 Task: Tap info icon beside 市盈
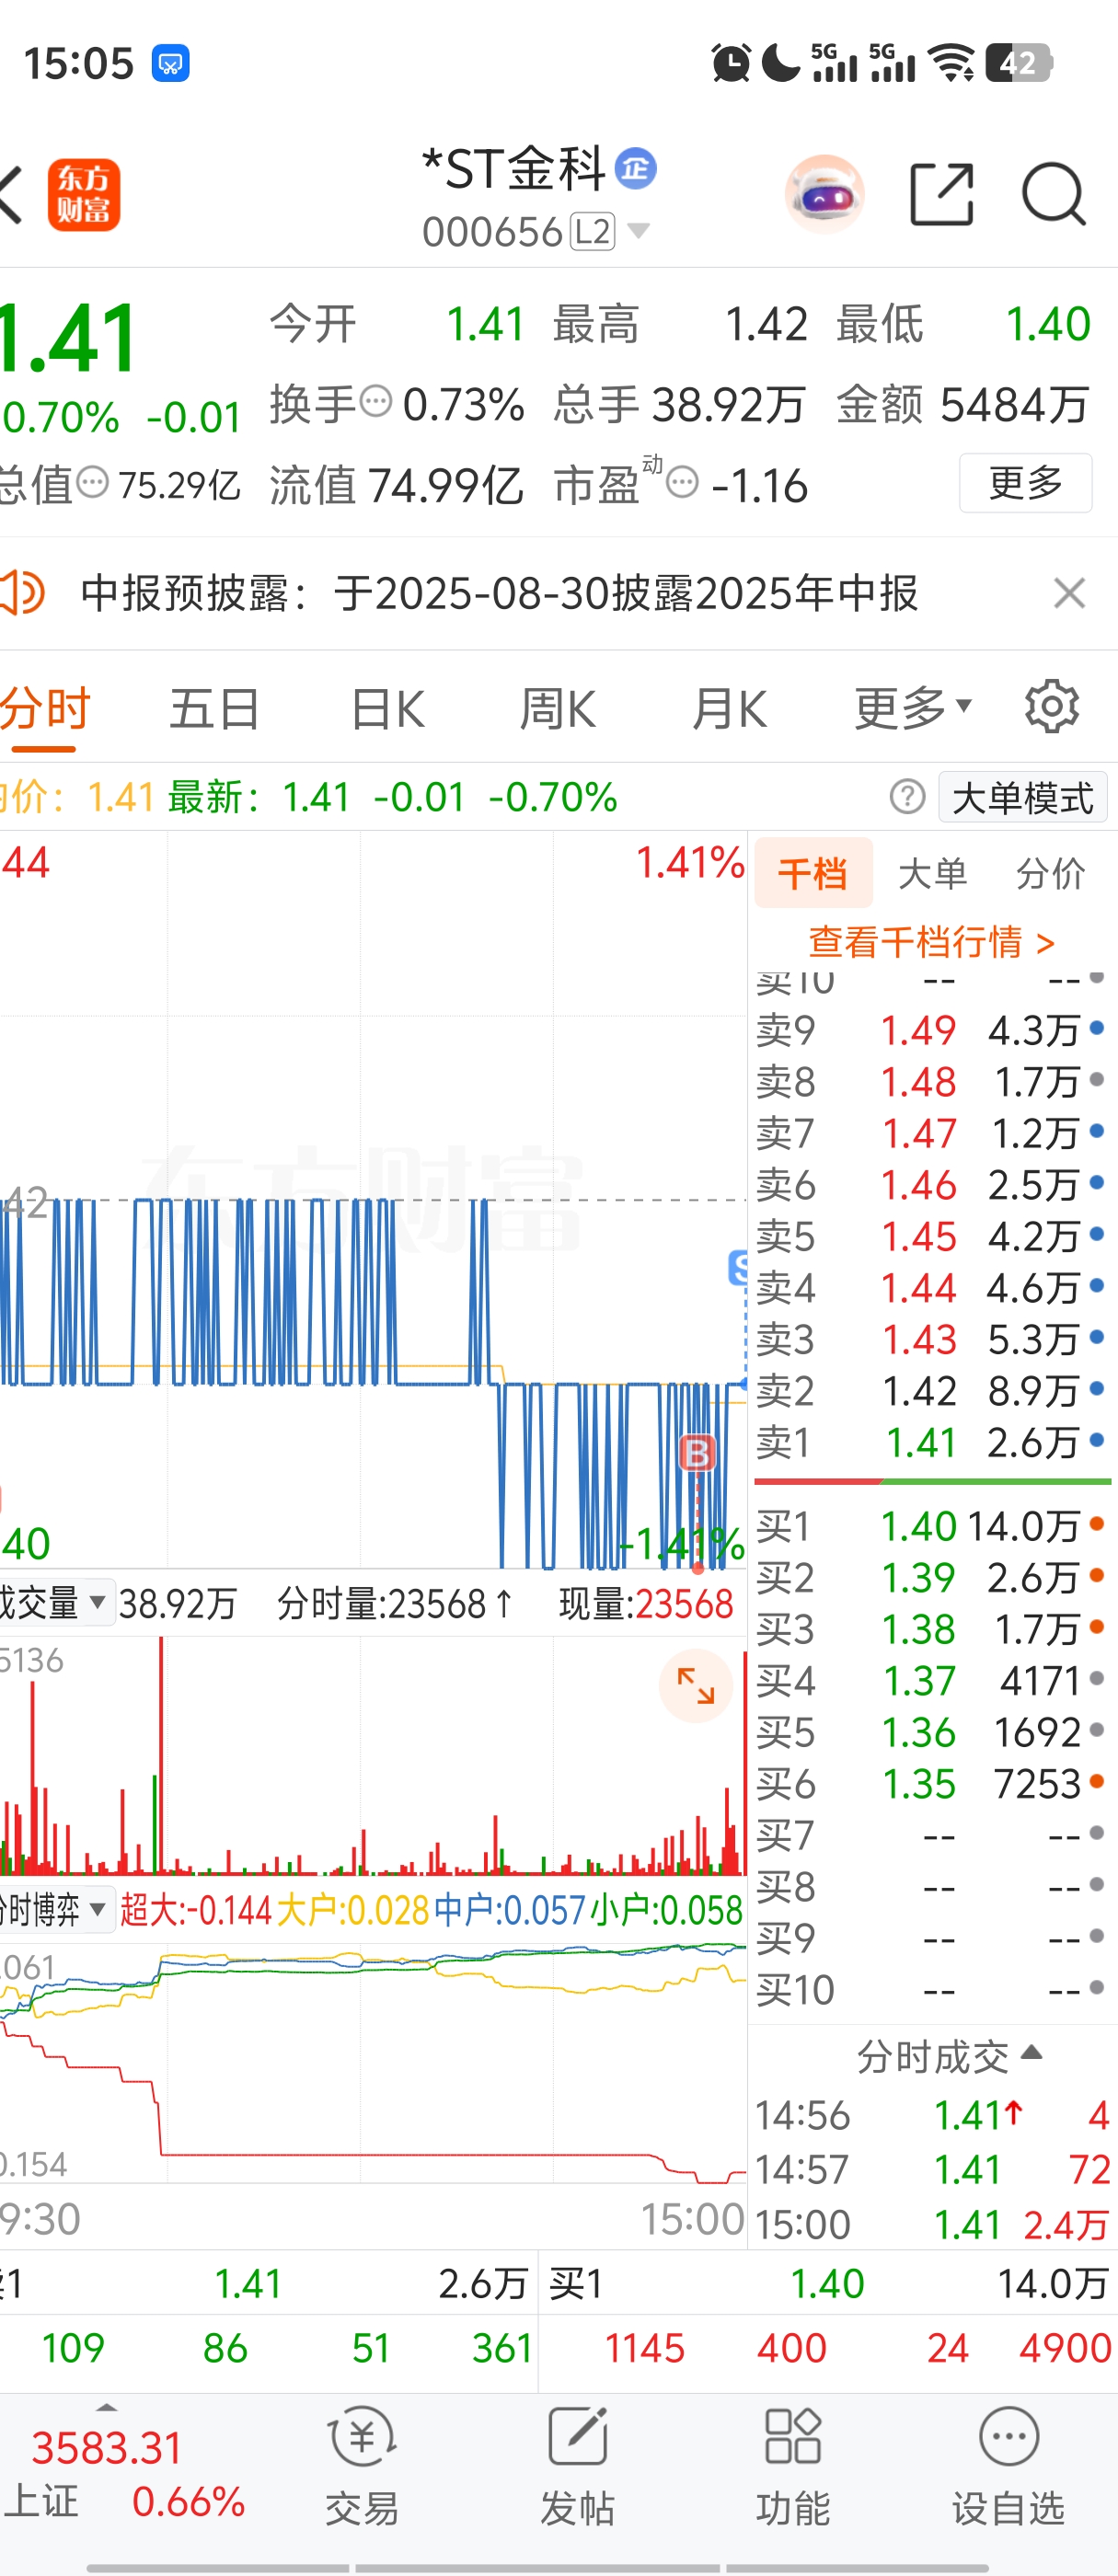(x=682, y=484)
